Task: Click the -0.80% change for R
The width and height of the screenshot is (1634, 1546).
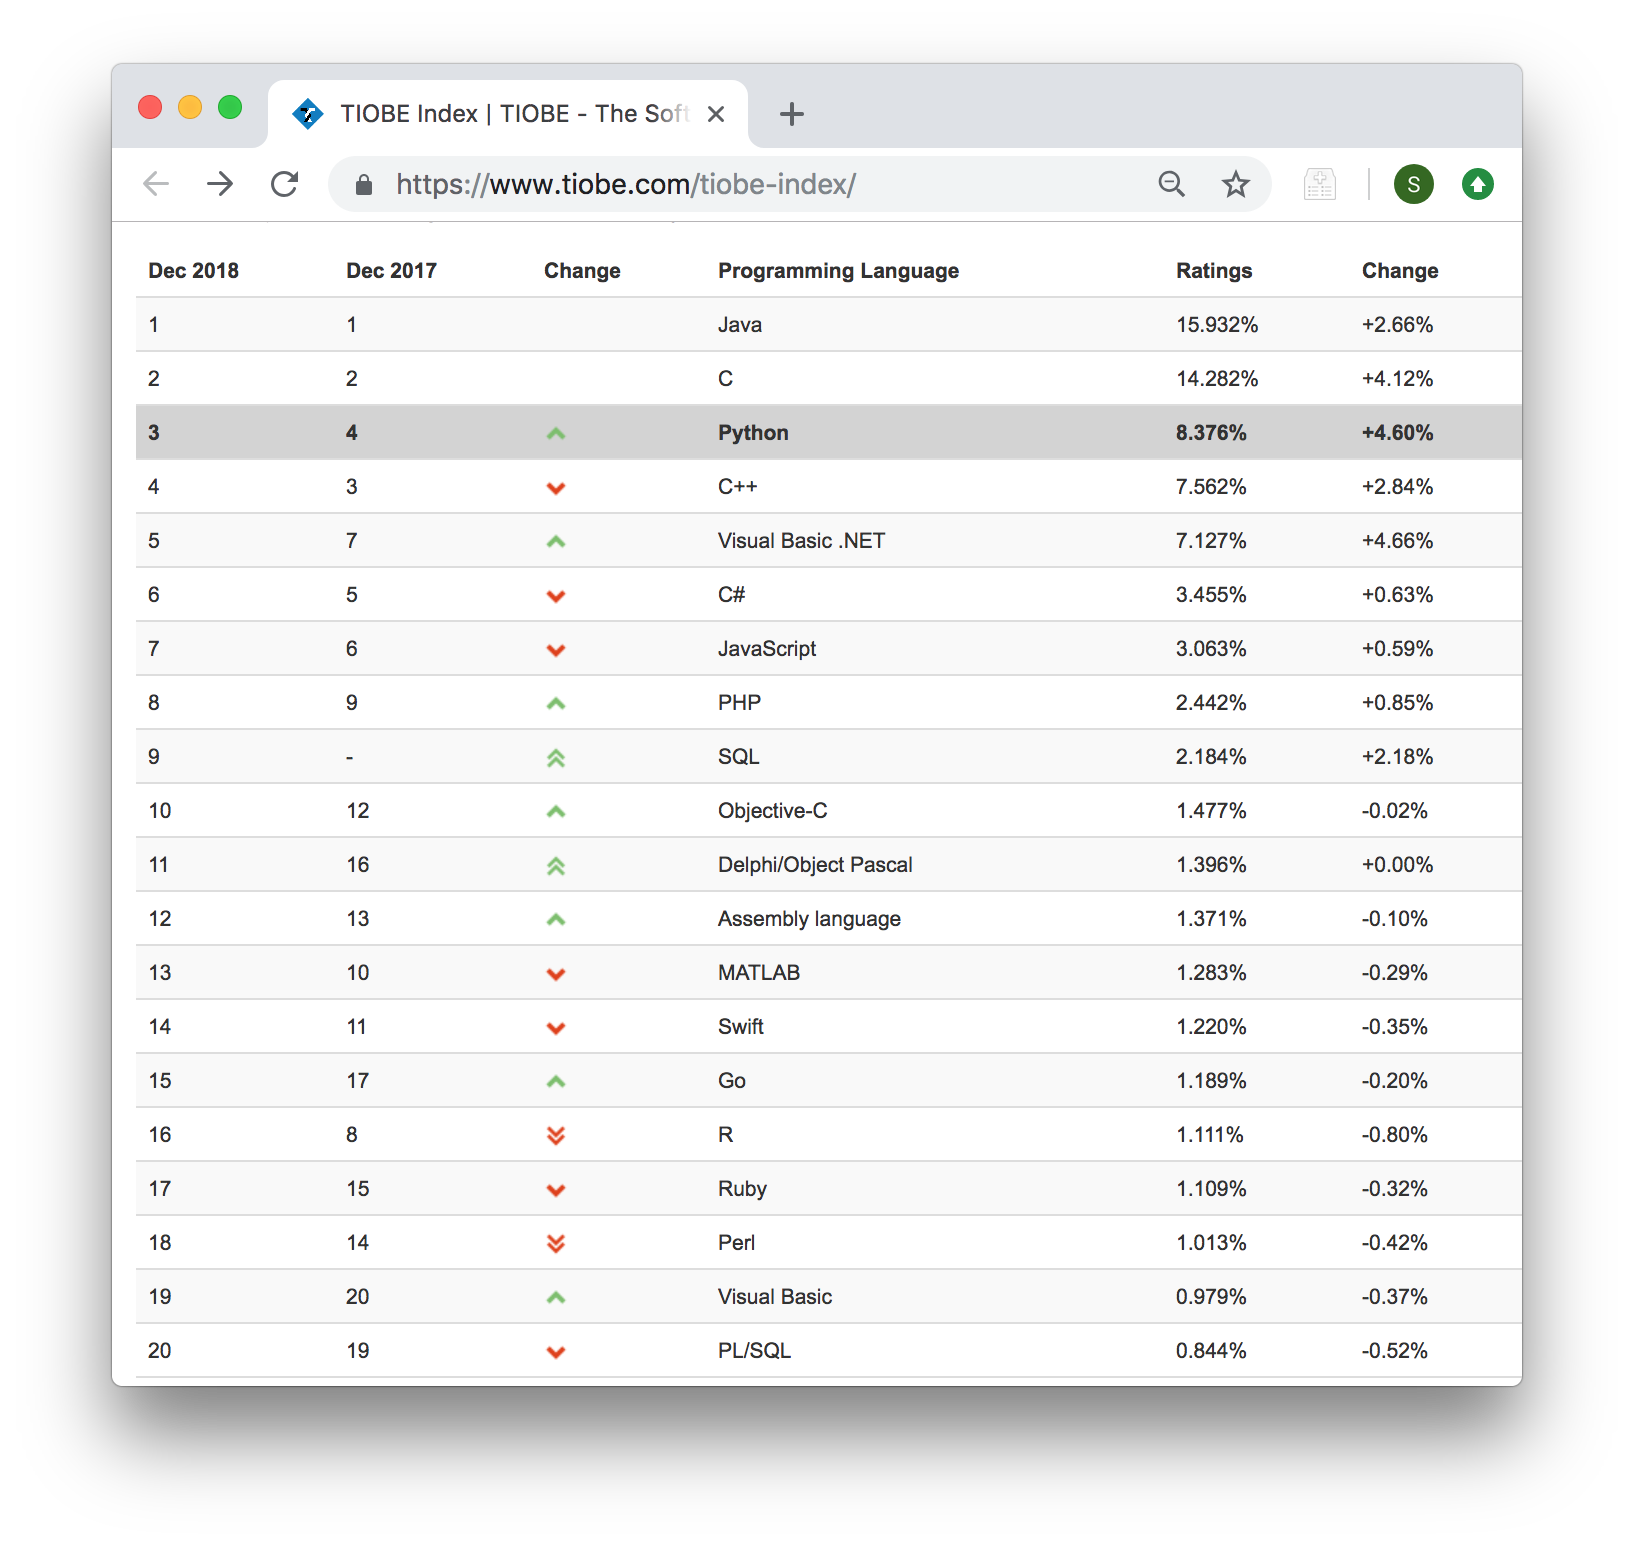Action: 1394,1135
